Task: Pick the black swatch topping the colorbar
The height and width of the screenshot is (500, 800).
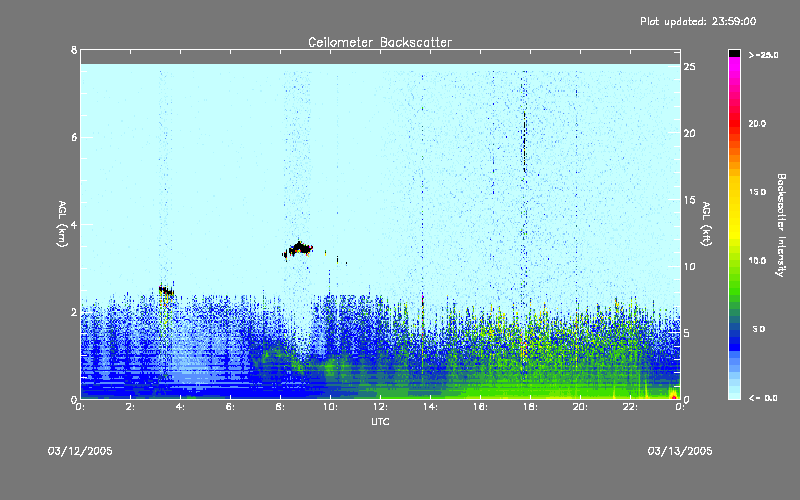Action: click(734, 53)
